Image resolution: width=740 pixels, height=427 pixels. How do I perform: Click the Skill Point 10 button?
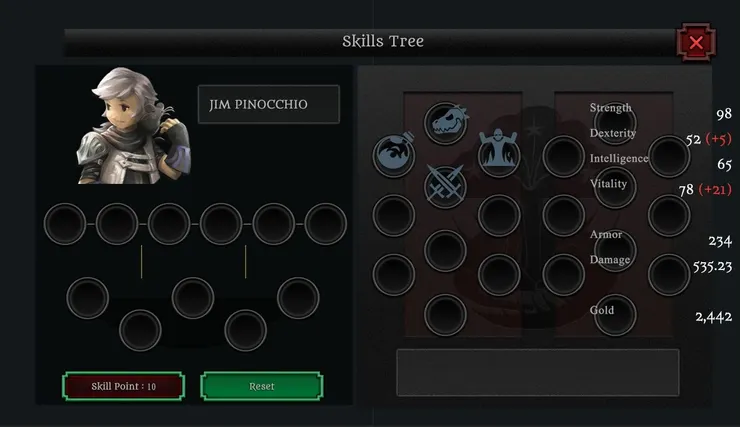point(123,386)
